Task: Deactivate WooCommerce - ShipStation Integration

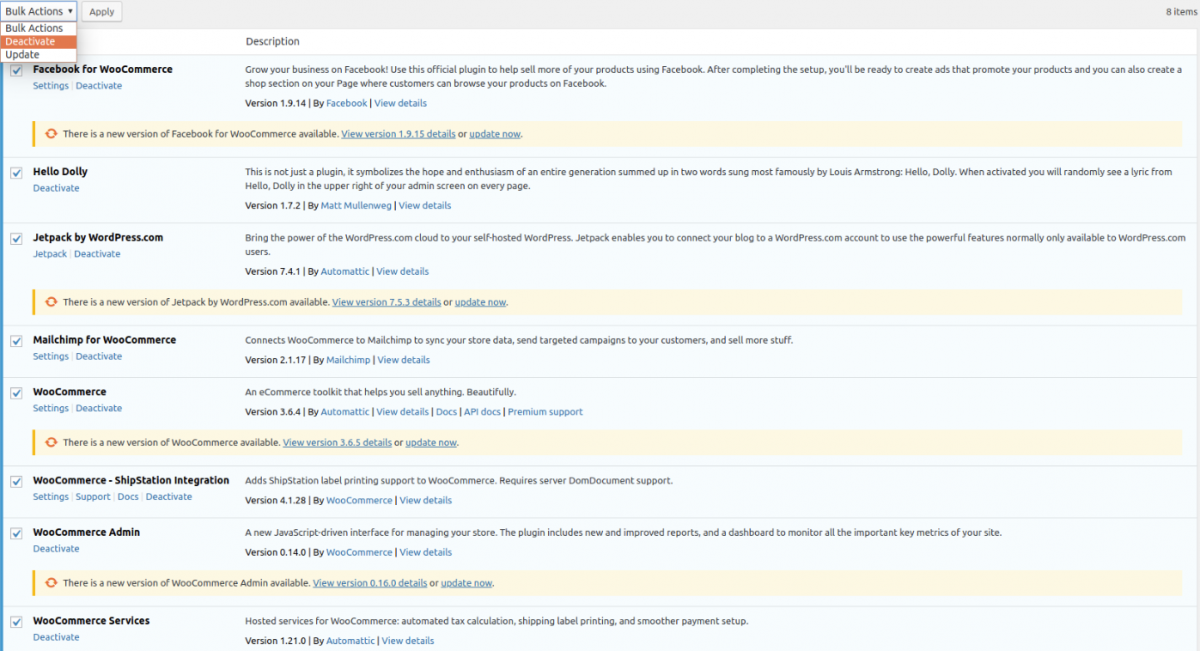Action: coord(169,497)
